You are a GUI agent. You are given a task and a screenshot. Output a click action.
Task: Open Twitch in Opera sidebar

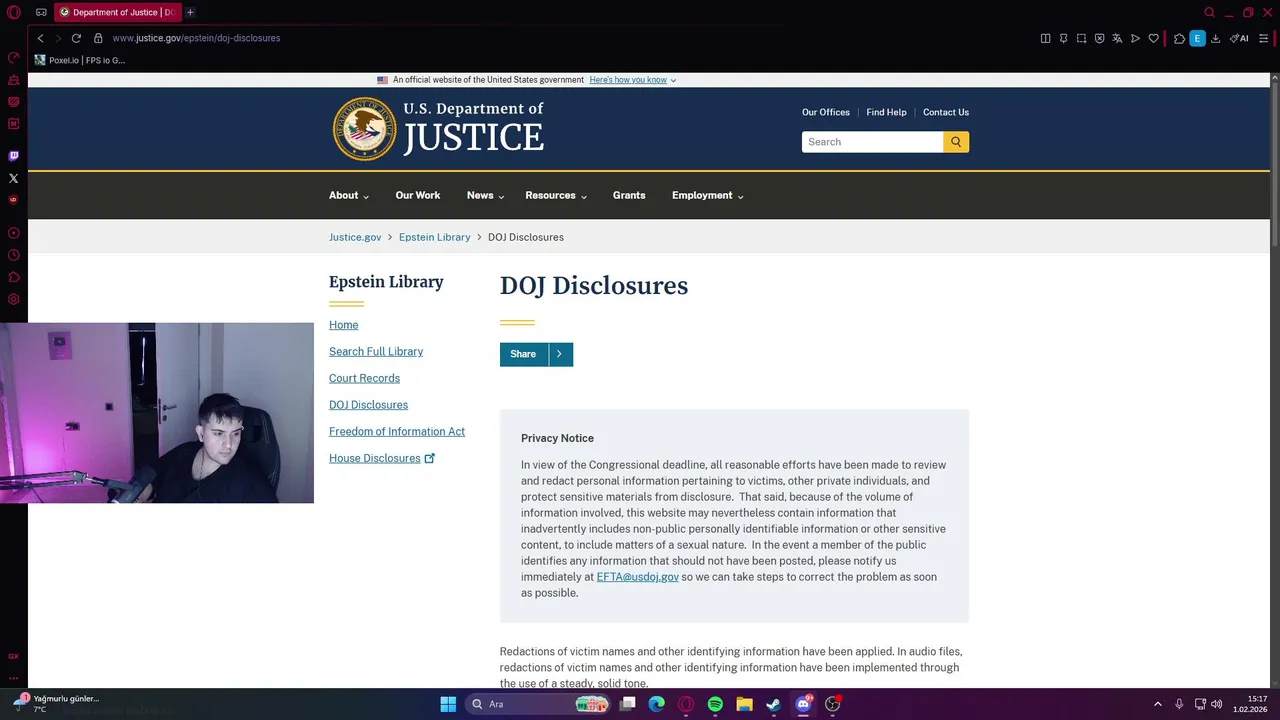(14, 156)
